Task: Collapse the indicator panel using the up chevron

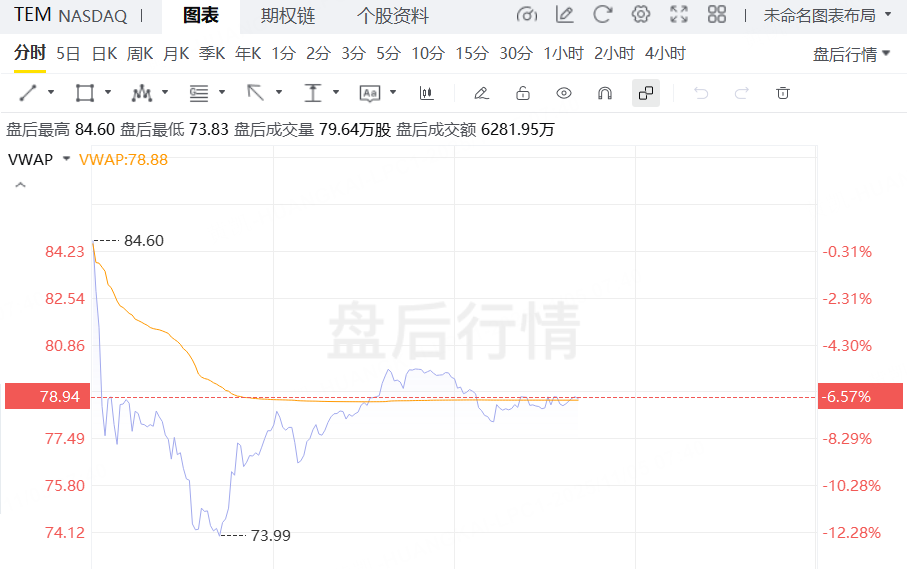Action: [x=20, y=185]
